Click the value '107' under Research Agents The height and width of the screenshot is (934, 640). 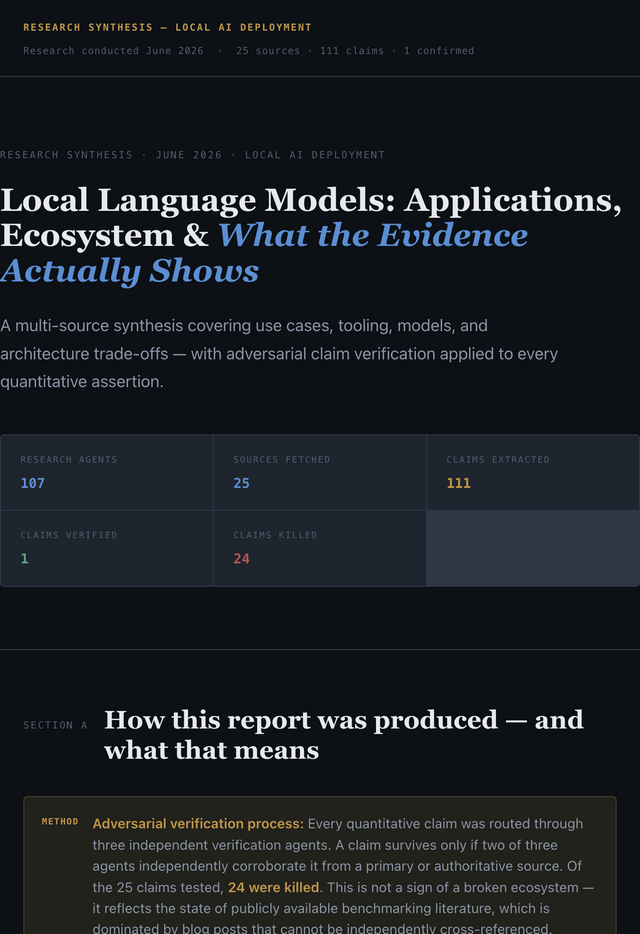pyautogui.click(x=32, y=483)
